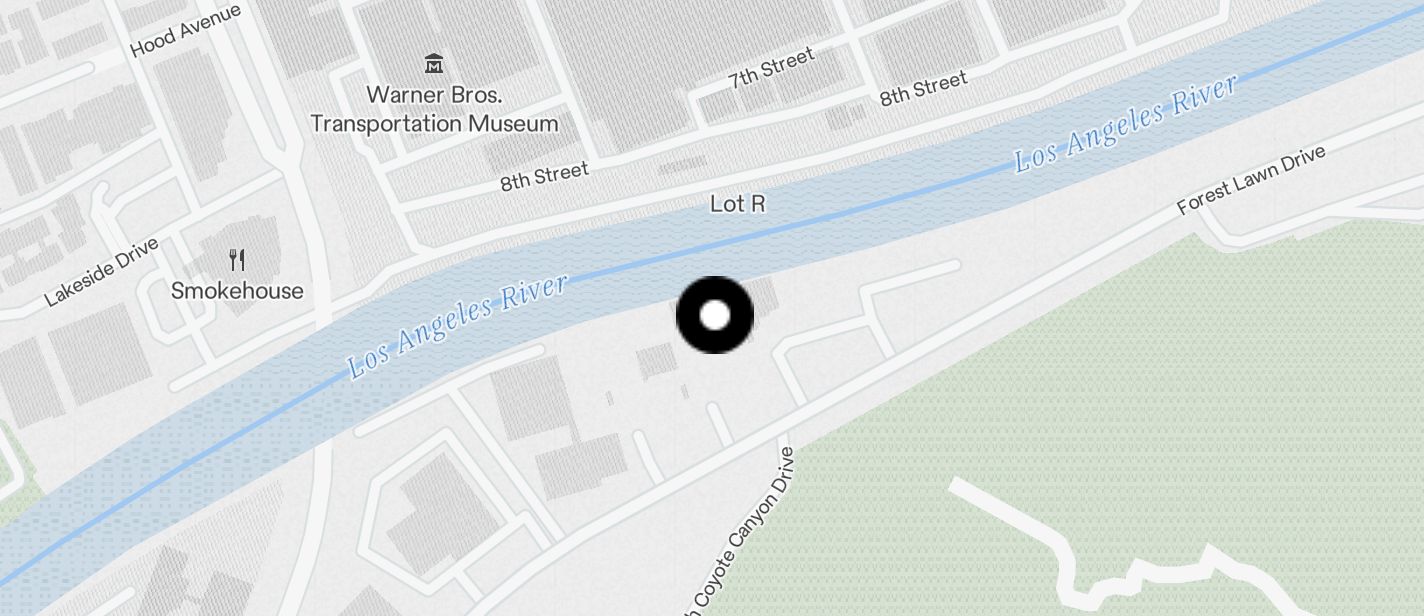The width and height of the screenshot is (1424, 616).
Task: Select the Smokehouse restaurant label
Action: point(237,291)
